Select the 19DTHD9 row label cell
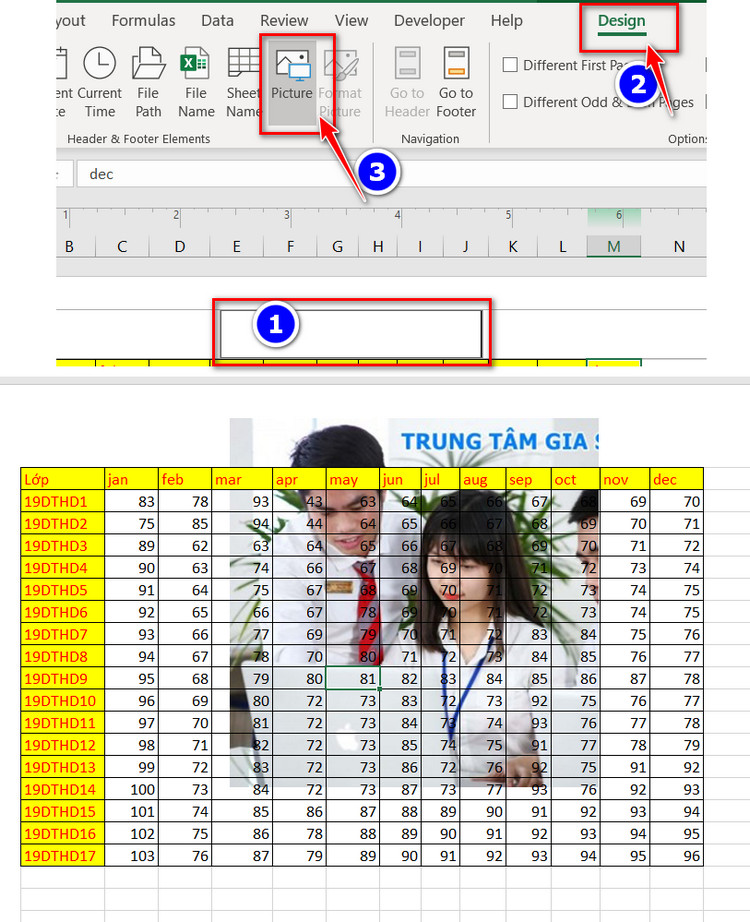The image size is (750, 922). pos(62,679)
